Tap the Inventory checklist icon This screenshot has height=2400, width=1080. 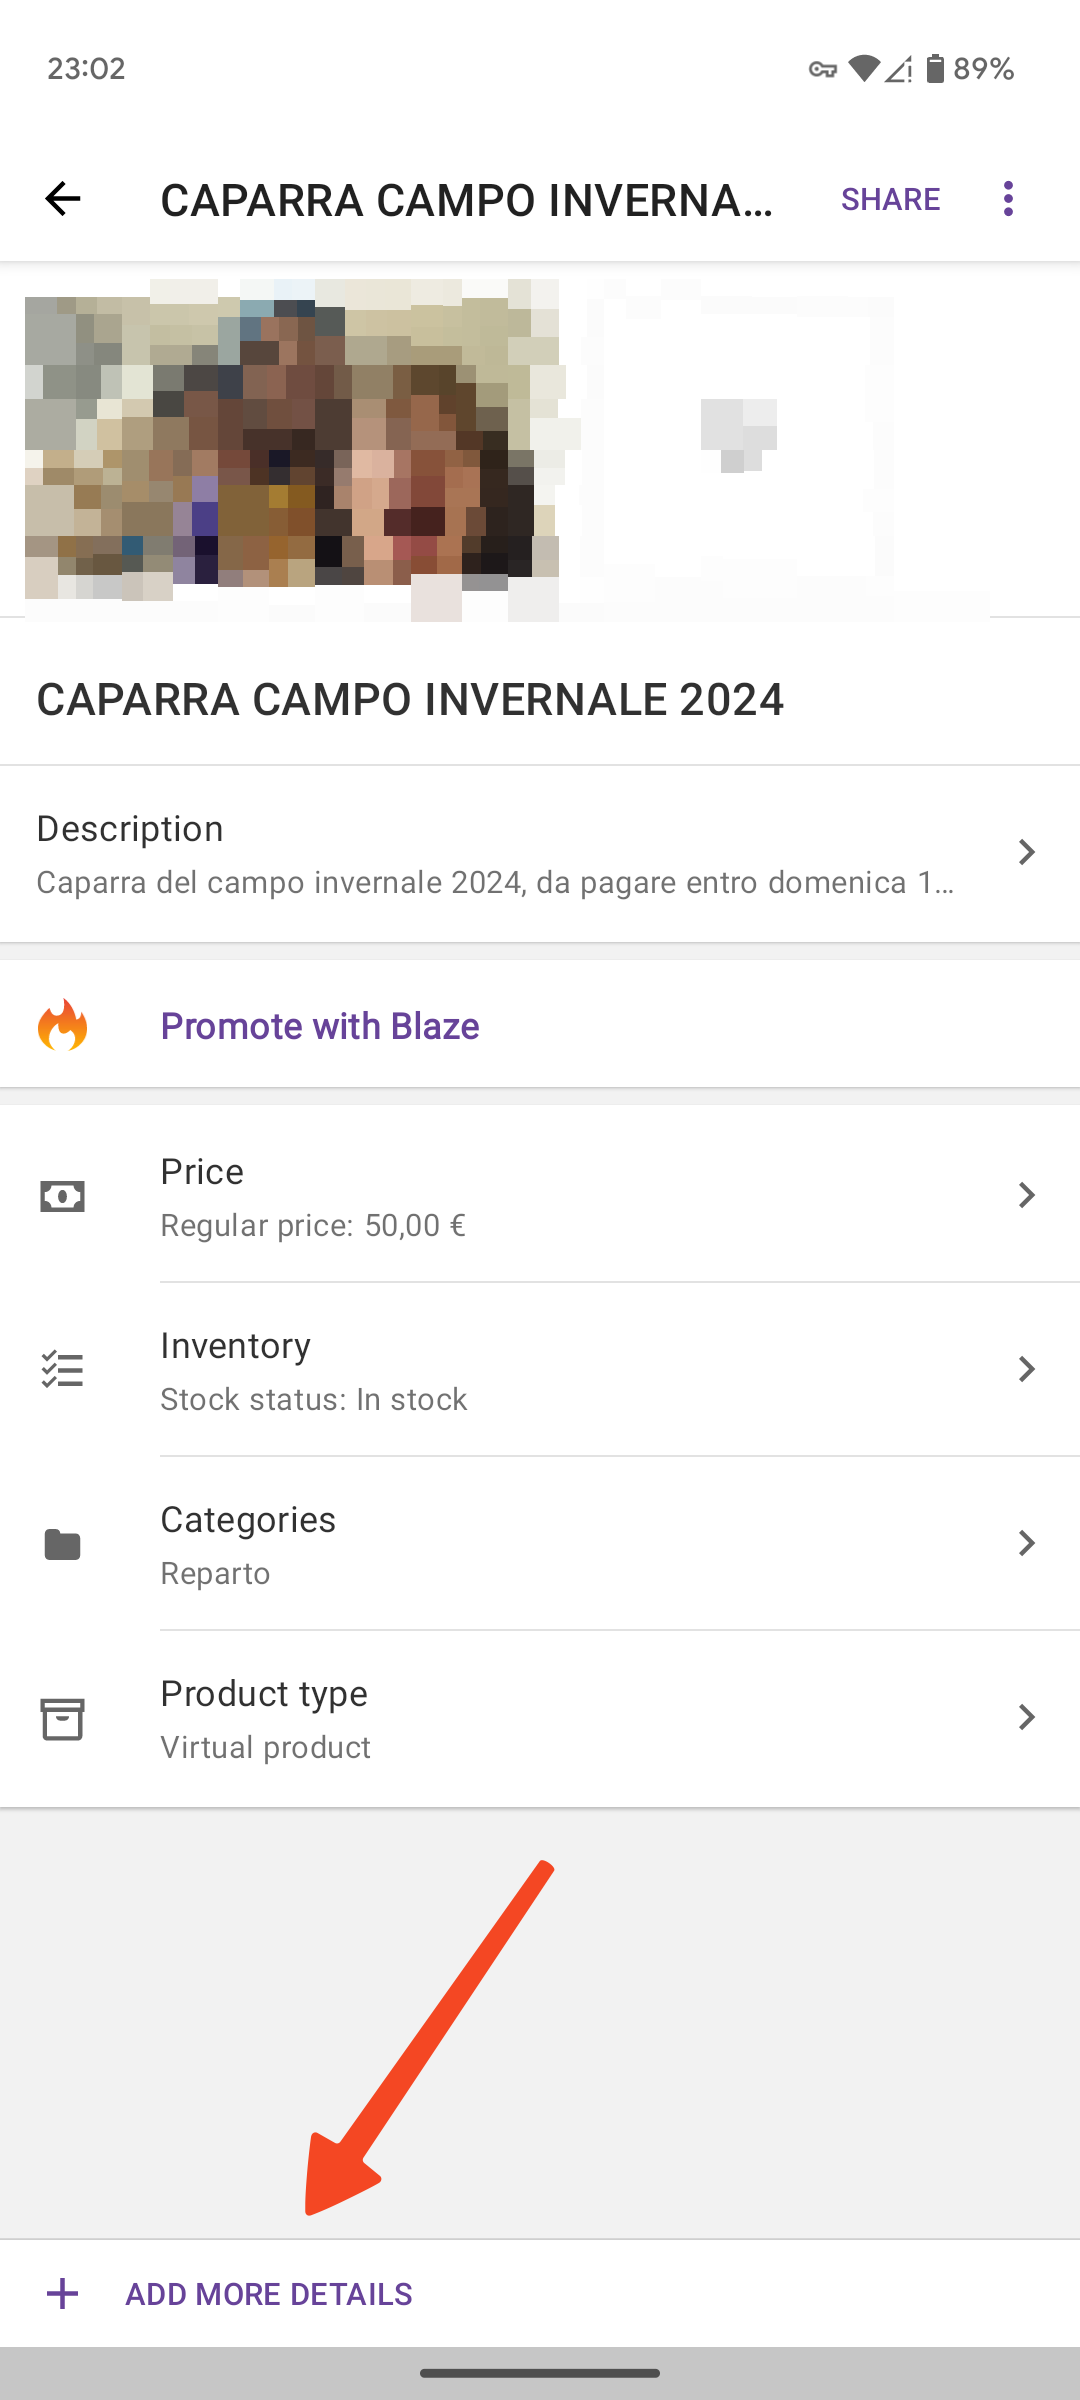point(62,1369)
